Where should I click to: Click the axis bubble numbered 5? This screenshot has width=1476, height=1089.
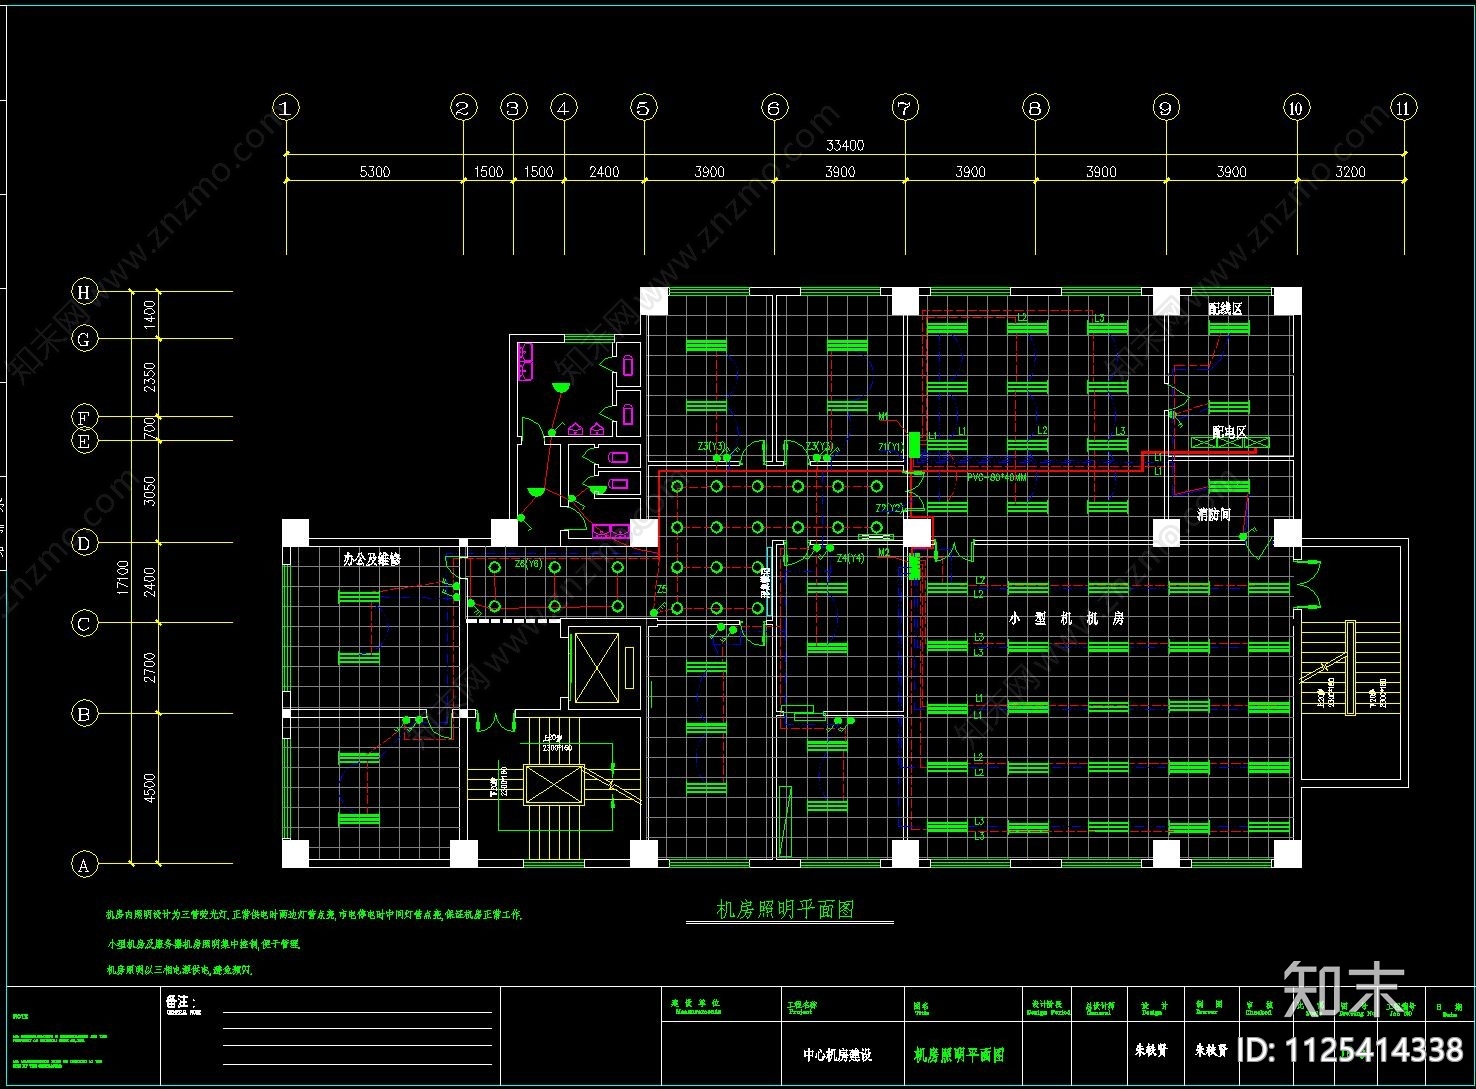[x=644, y=108]
